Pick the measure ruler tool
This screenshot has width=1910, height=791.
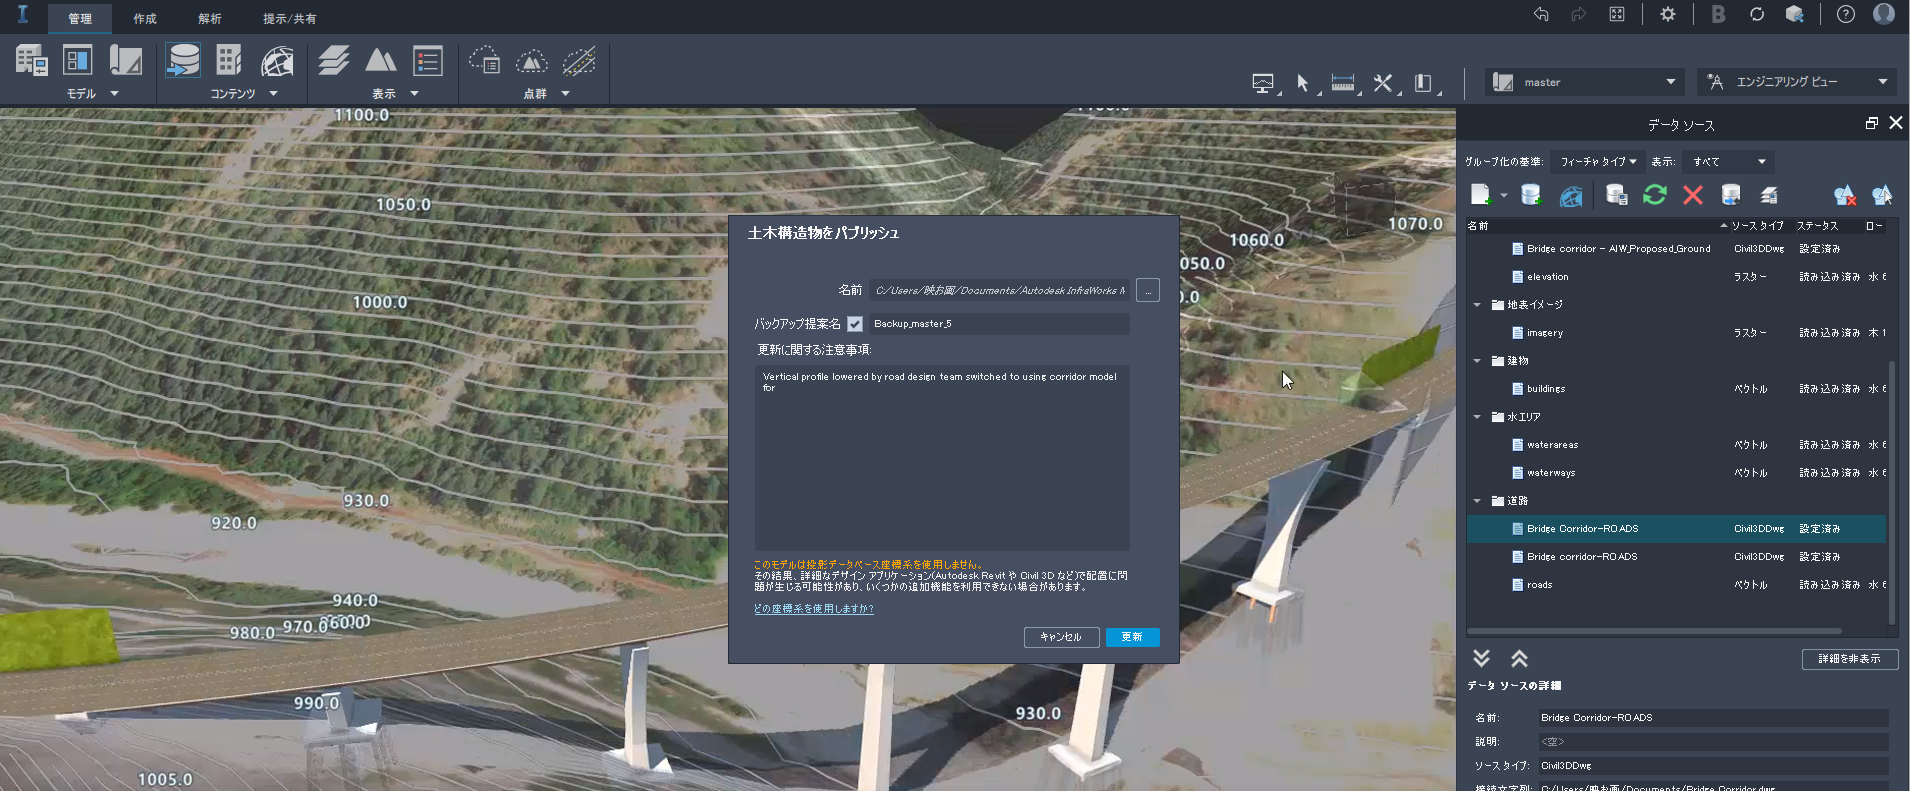1343,83
